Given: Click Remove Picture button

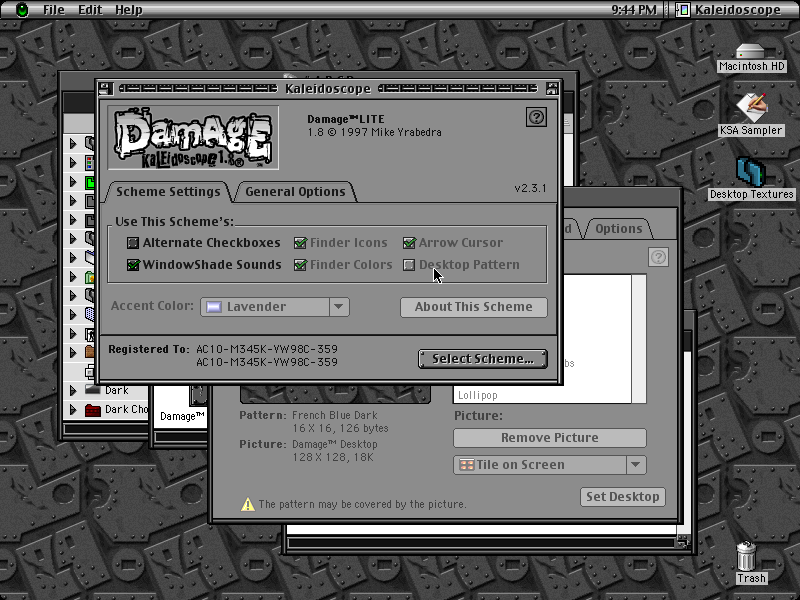Looking at the screenshot, I should click(550, 438).
